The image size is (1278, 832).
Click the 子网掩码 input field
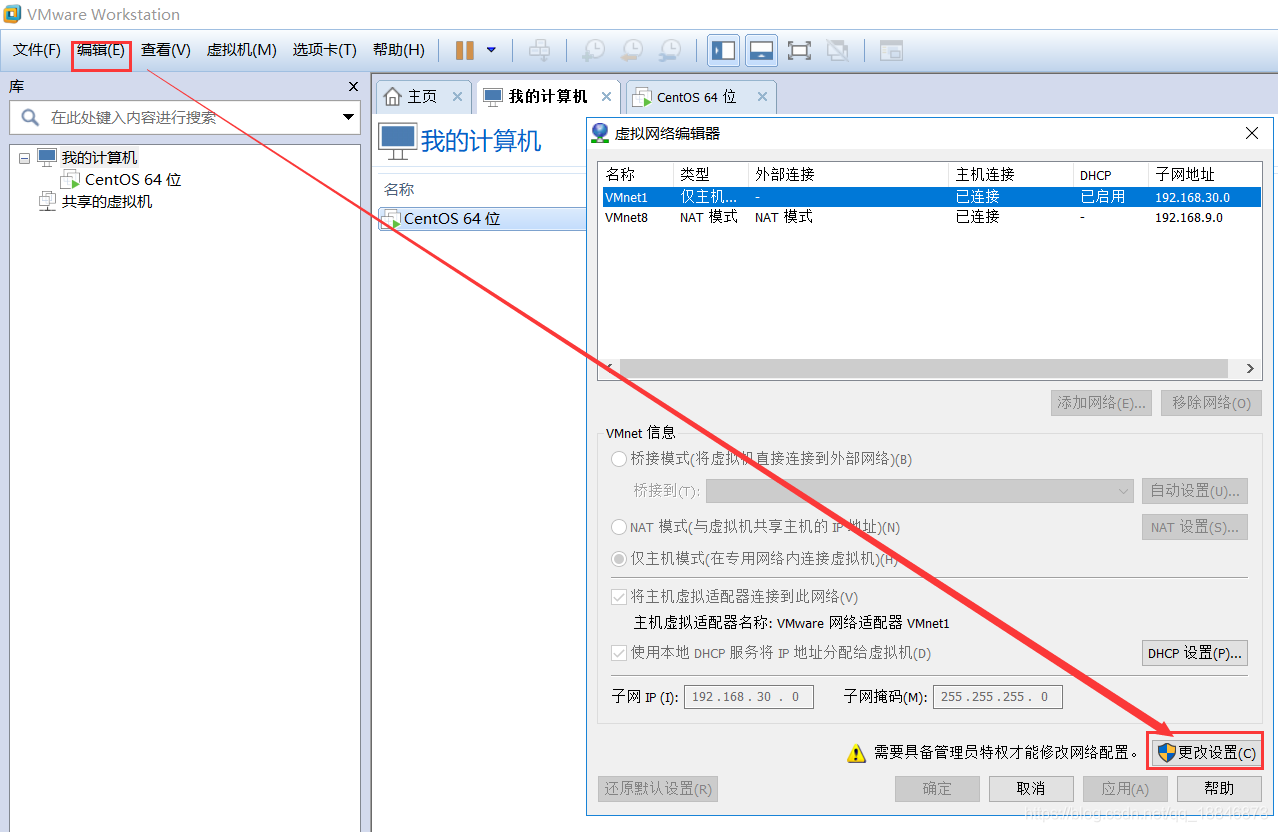point(998,697)
